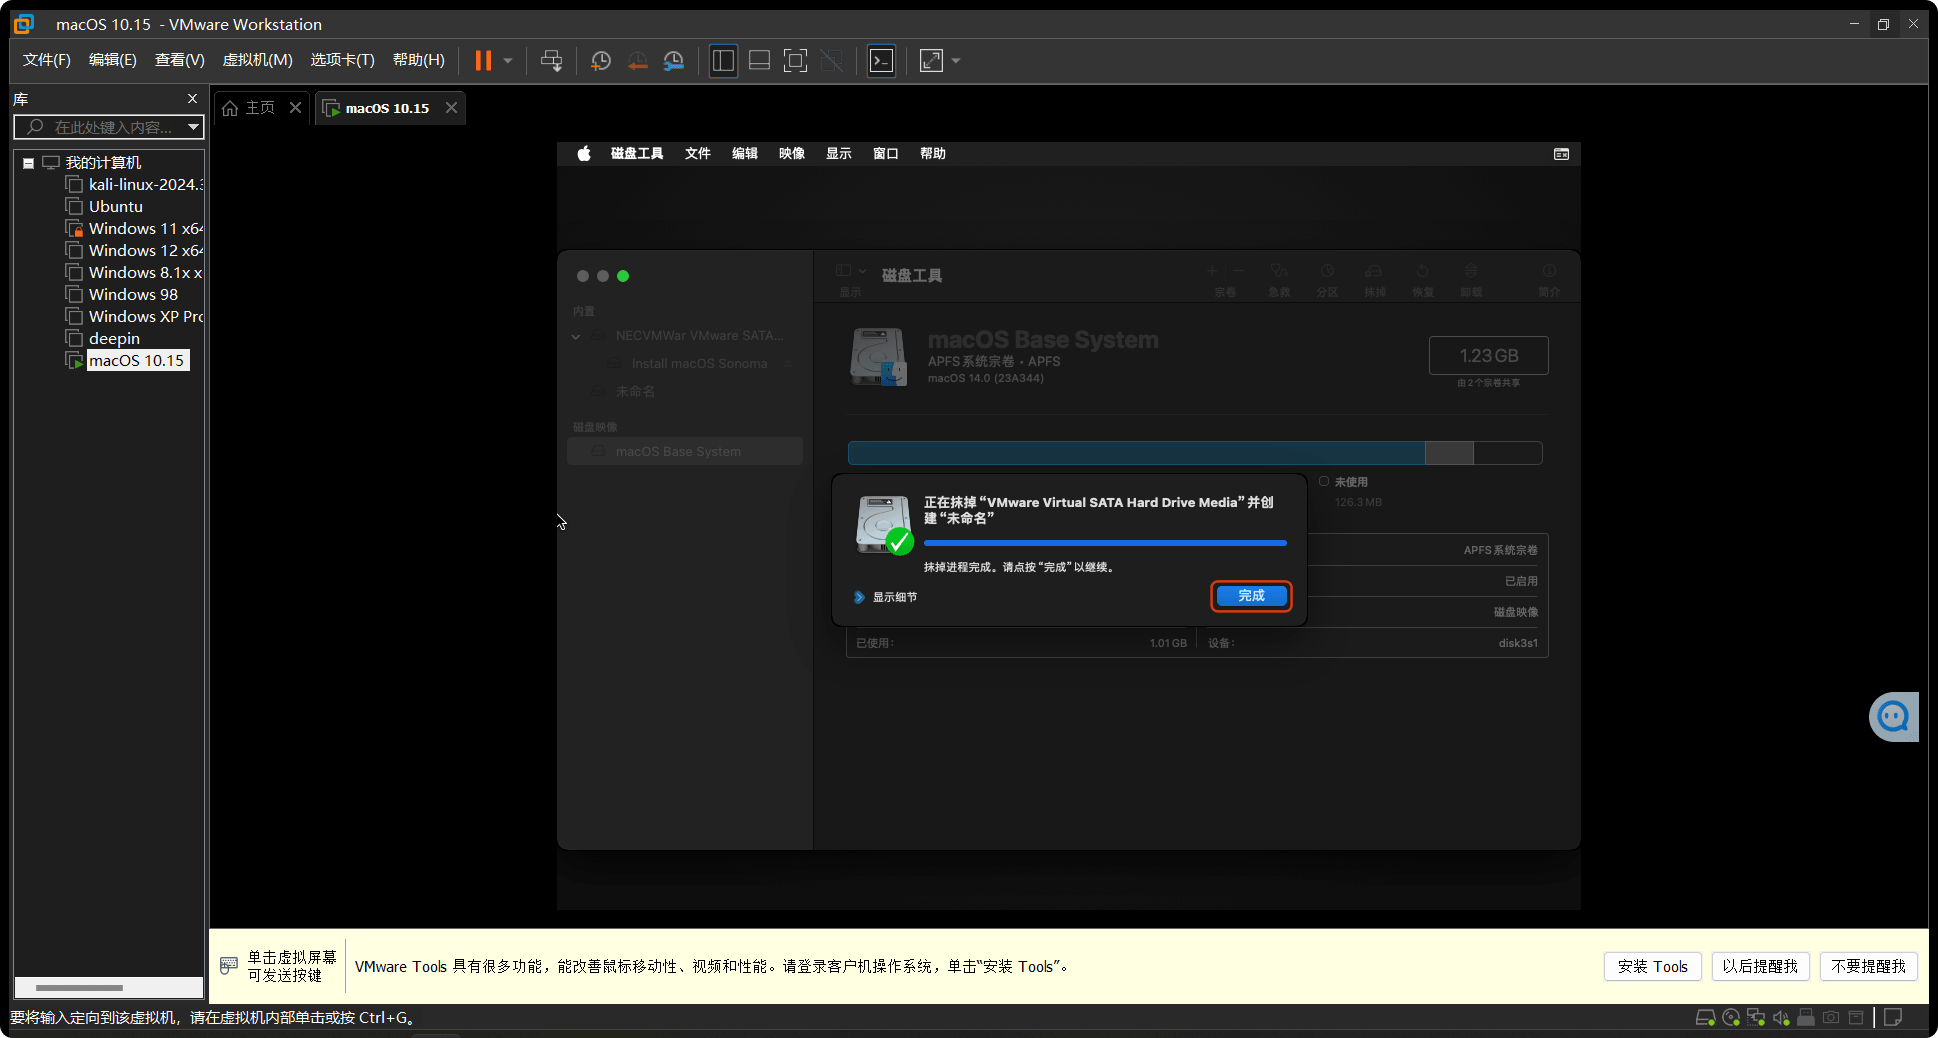Viewport: 1938px width, 1038px height.
Task: Toggle the console view mode
Action: [881, 60]
